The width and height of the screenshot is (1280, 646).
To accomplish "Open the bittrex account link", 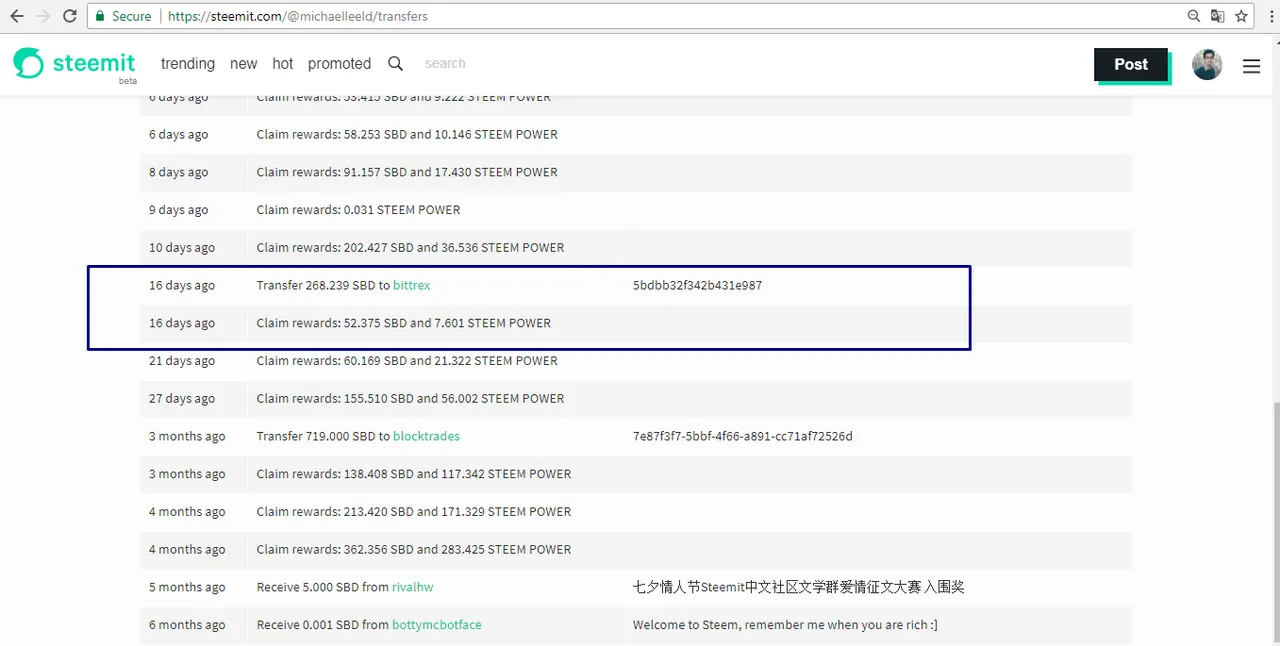I will tap(411, 285).
